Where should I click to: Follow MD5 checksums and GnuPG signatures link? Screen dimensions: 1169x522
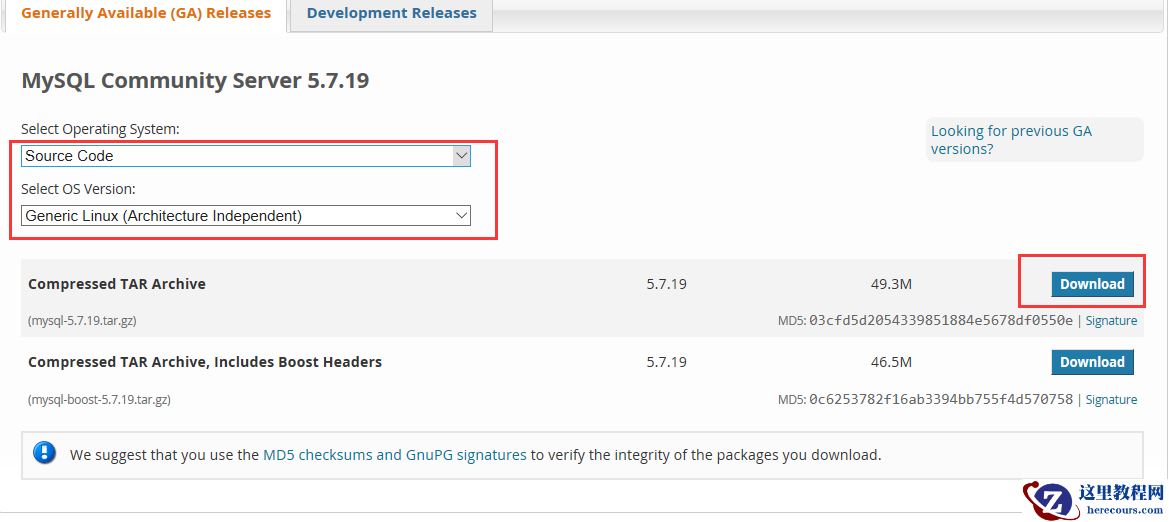[394, 454]
